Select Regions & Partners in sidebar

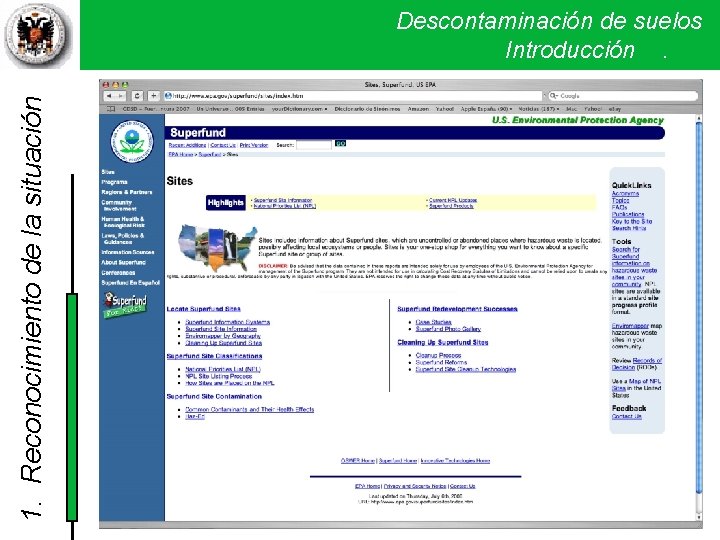(127, 192)
